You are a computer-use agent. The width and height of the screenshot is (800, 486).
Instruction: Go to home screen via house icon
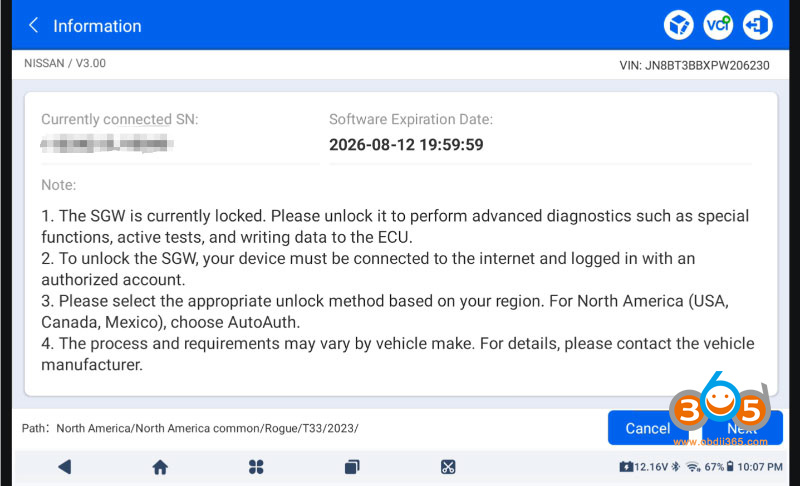[x=160, y=467]
